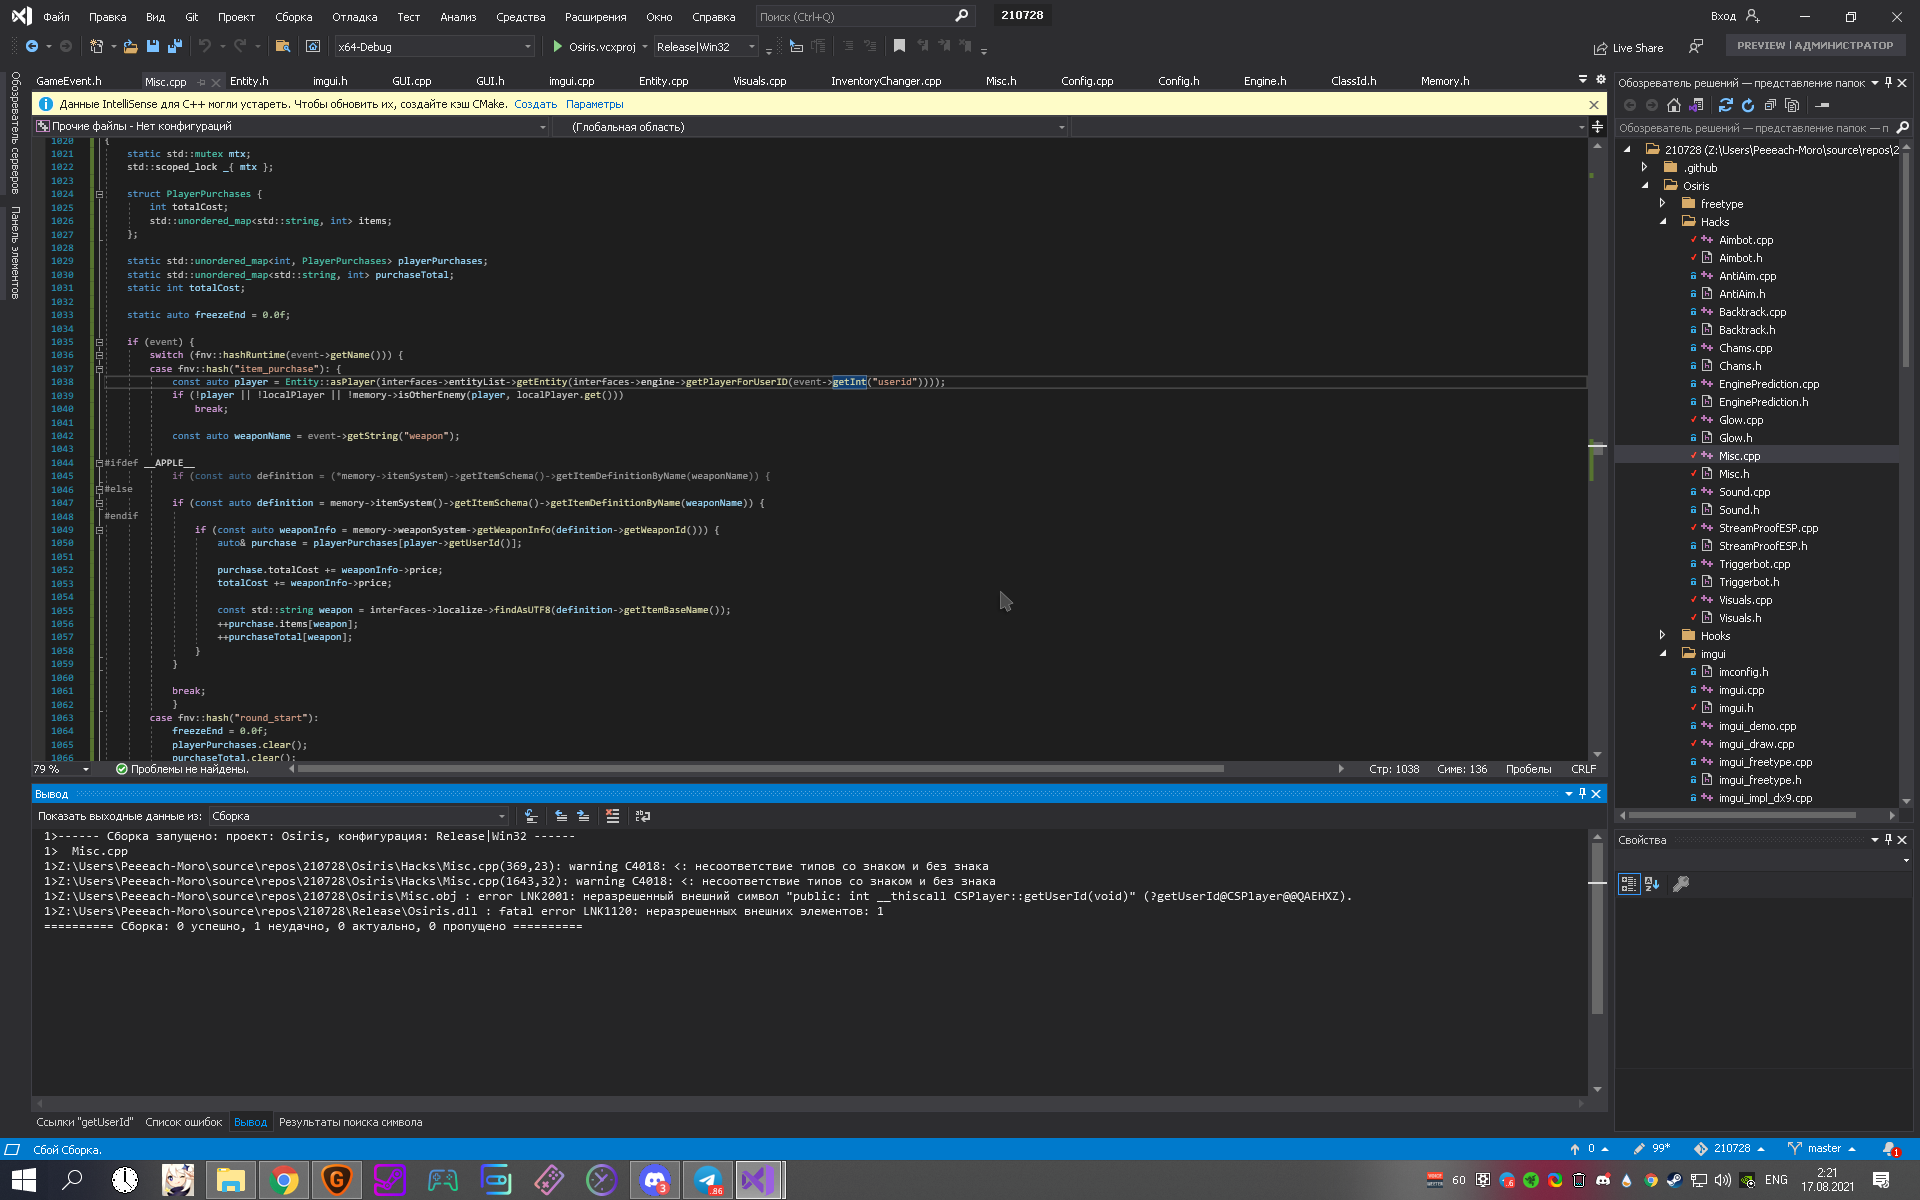Pin the output panel window
This screenshot has width=1920, height=1200.
point(1582,793)
